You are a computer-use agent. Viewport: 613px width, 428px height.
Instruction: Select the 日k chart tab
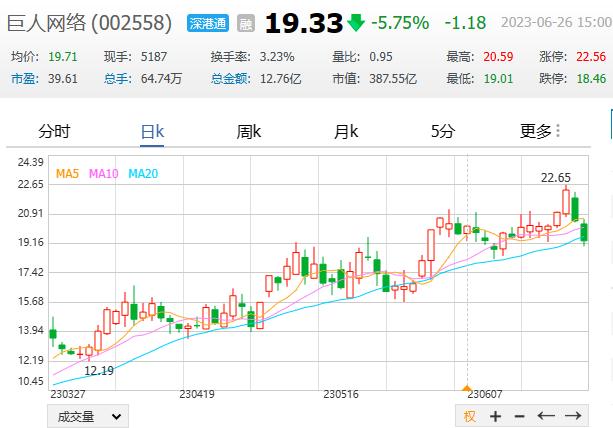pos(152,131)
